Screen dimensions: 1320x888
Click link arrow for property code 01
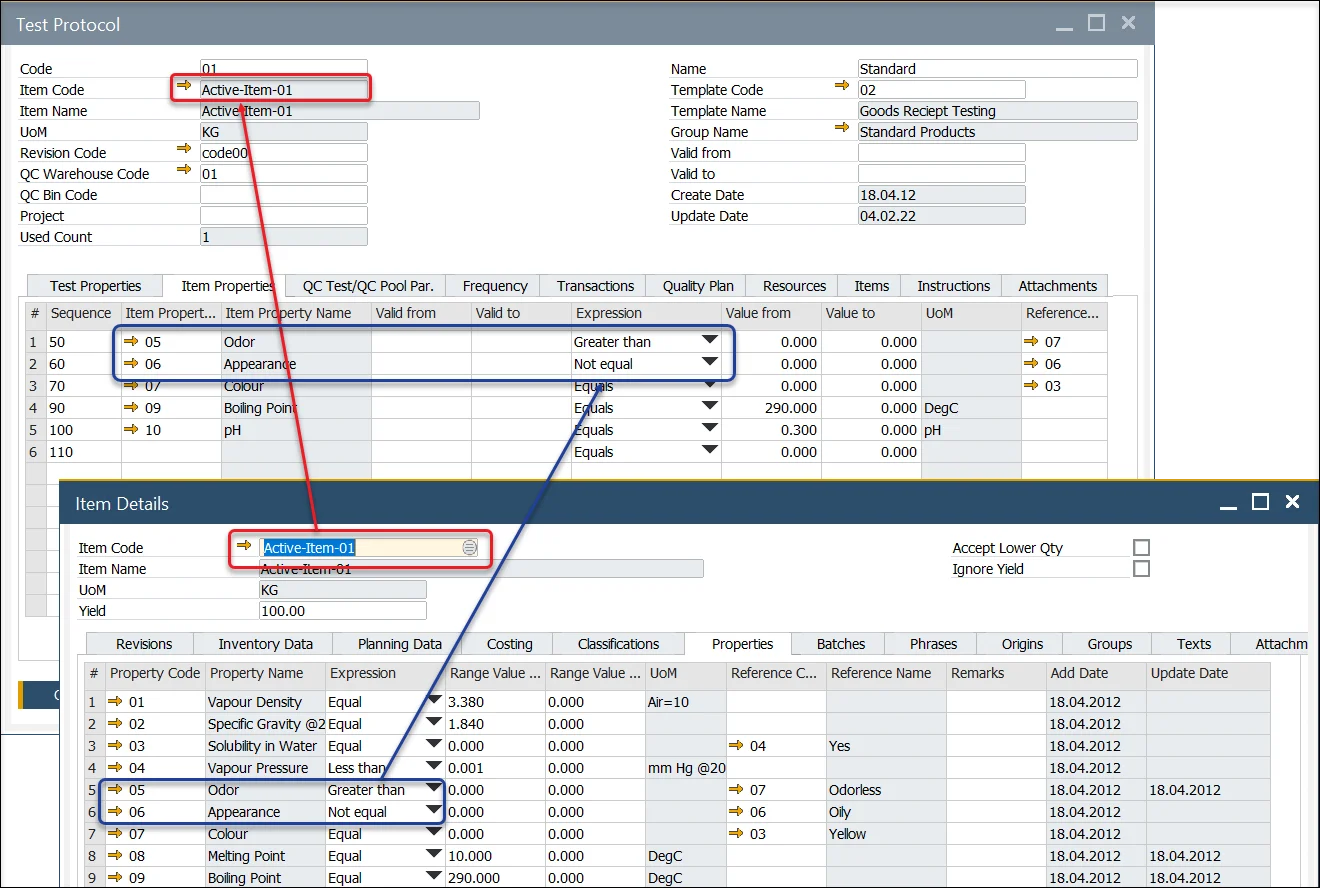point(116,702)
